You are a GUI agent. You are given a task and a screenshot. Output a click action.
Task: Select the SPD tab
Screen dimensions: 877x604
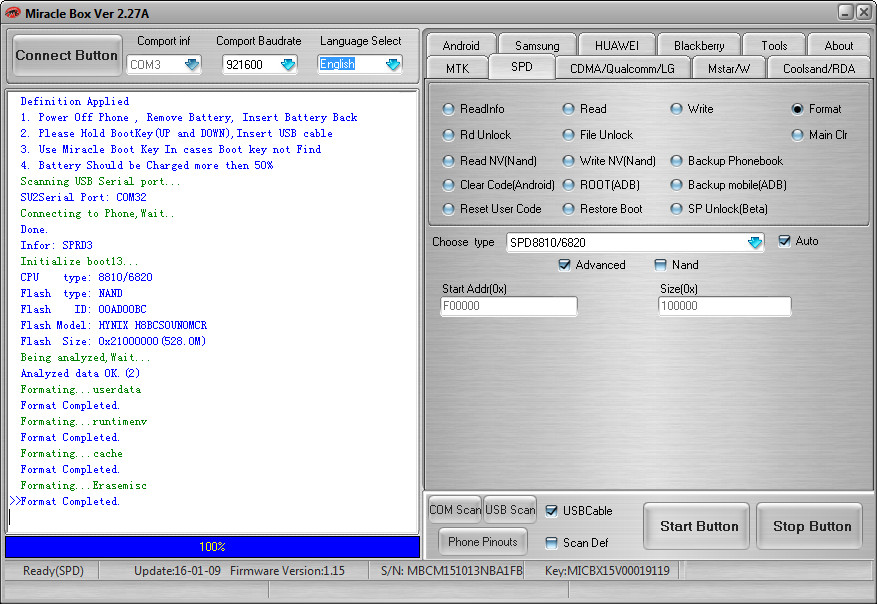[x=521, y=67]
